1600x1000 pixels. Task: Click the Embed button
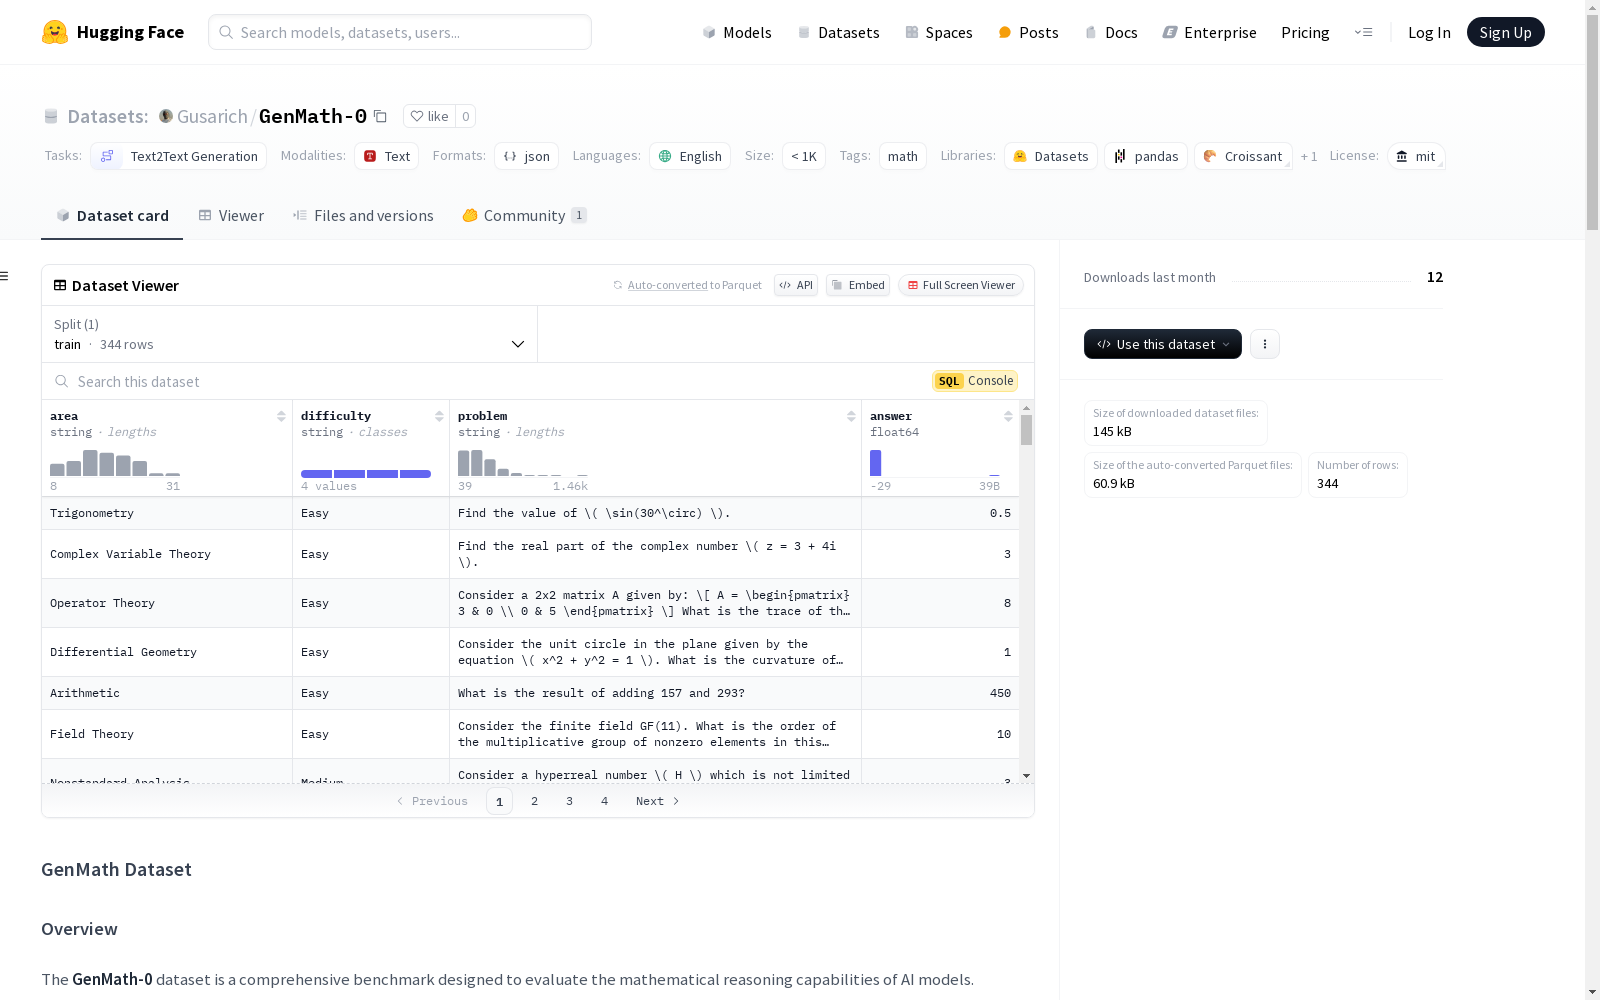[858, 285]
